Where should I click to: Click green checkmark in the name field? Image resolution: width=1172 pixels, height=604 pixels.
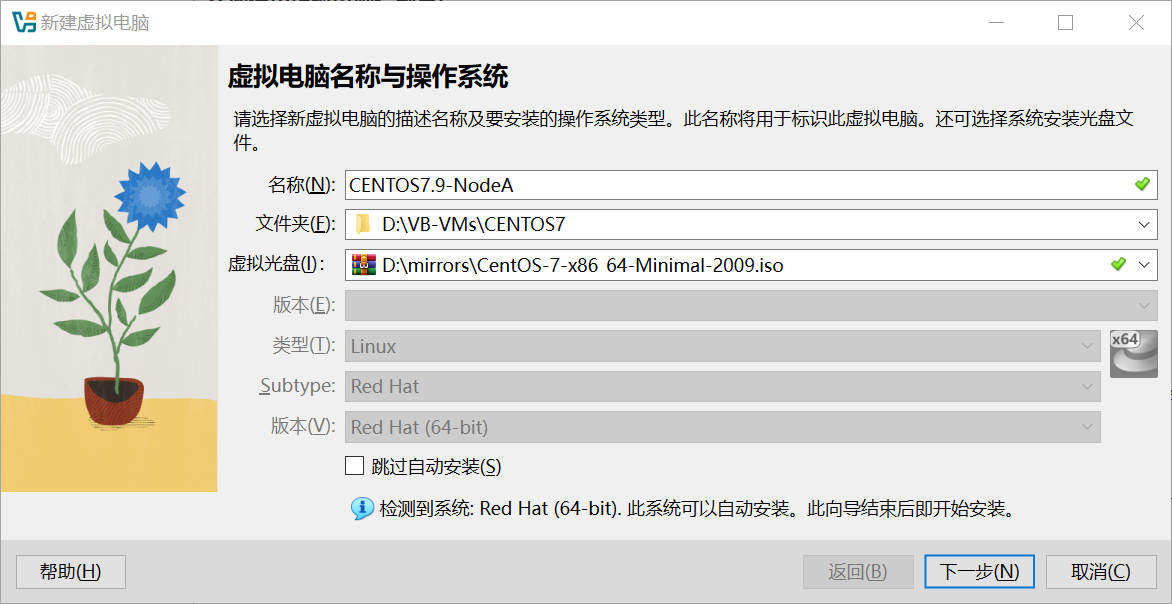pyautogui.click(x=1141, y=184)
